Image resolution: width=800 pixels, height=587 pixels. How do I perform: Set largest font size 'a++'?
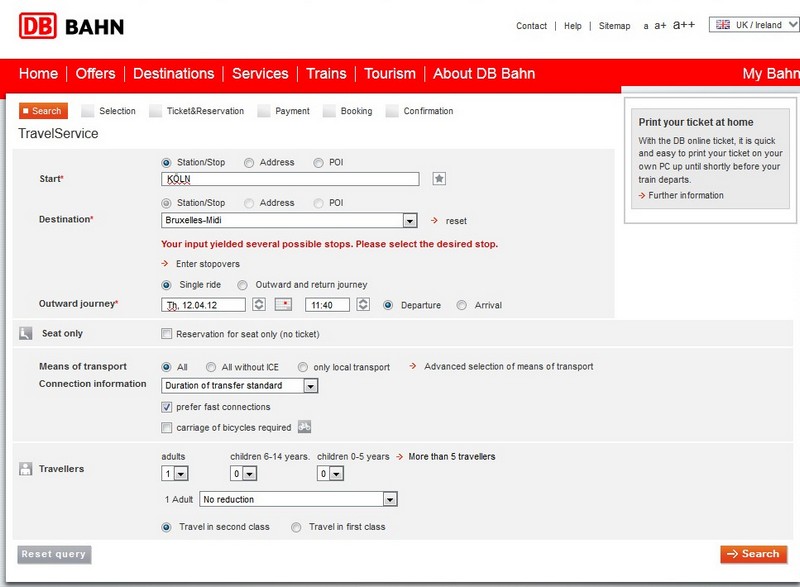[684, 25]
